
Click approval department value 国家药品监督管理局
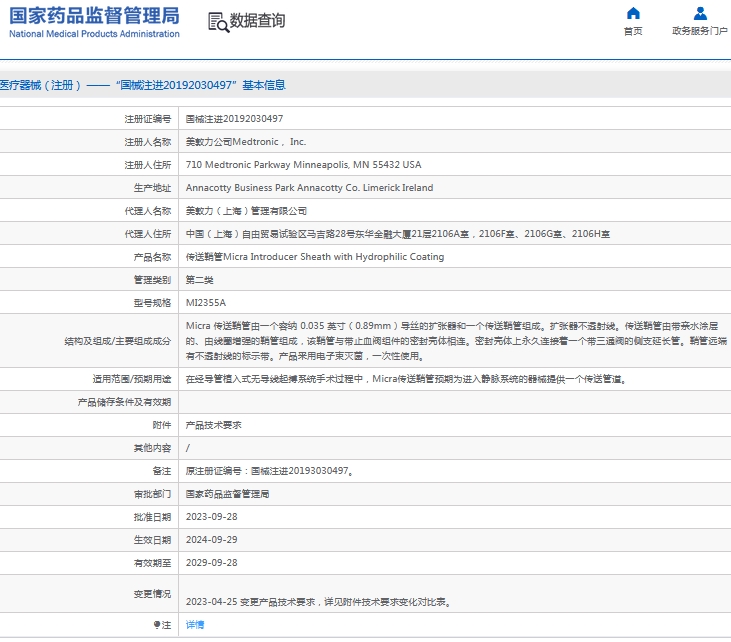coord(228,494)
